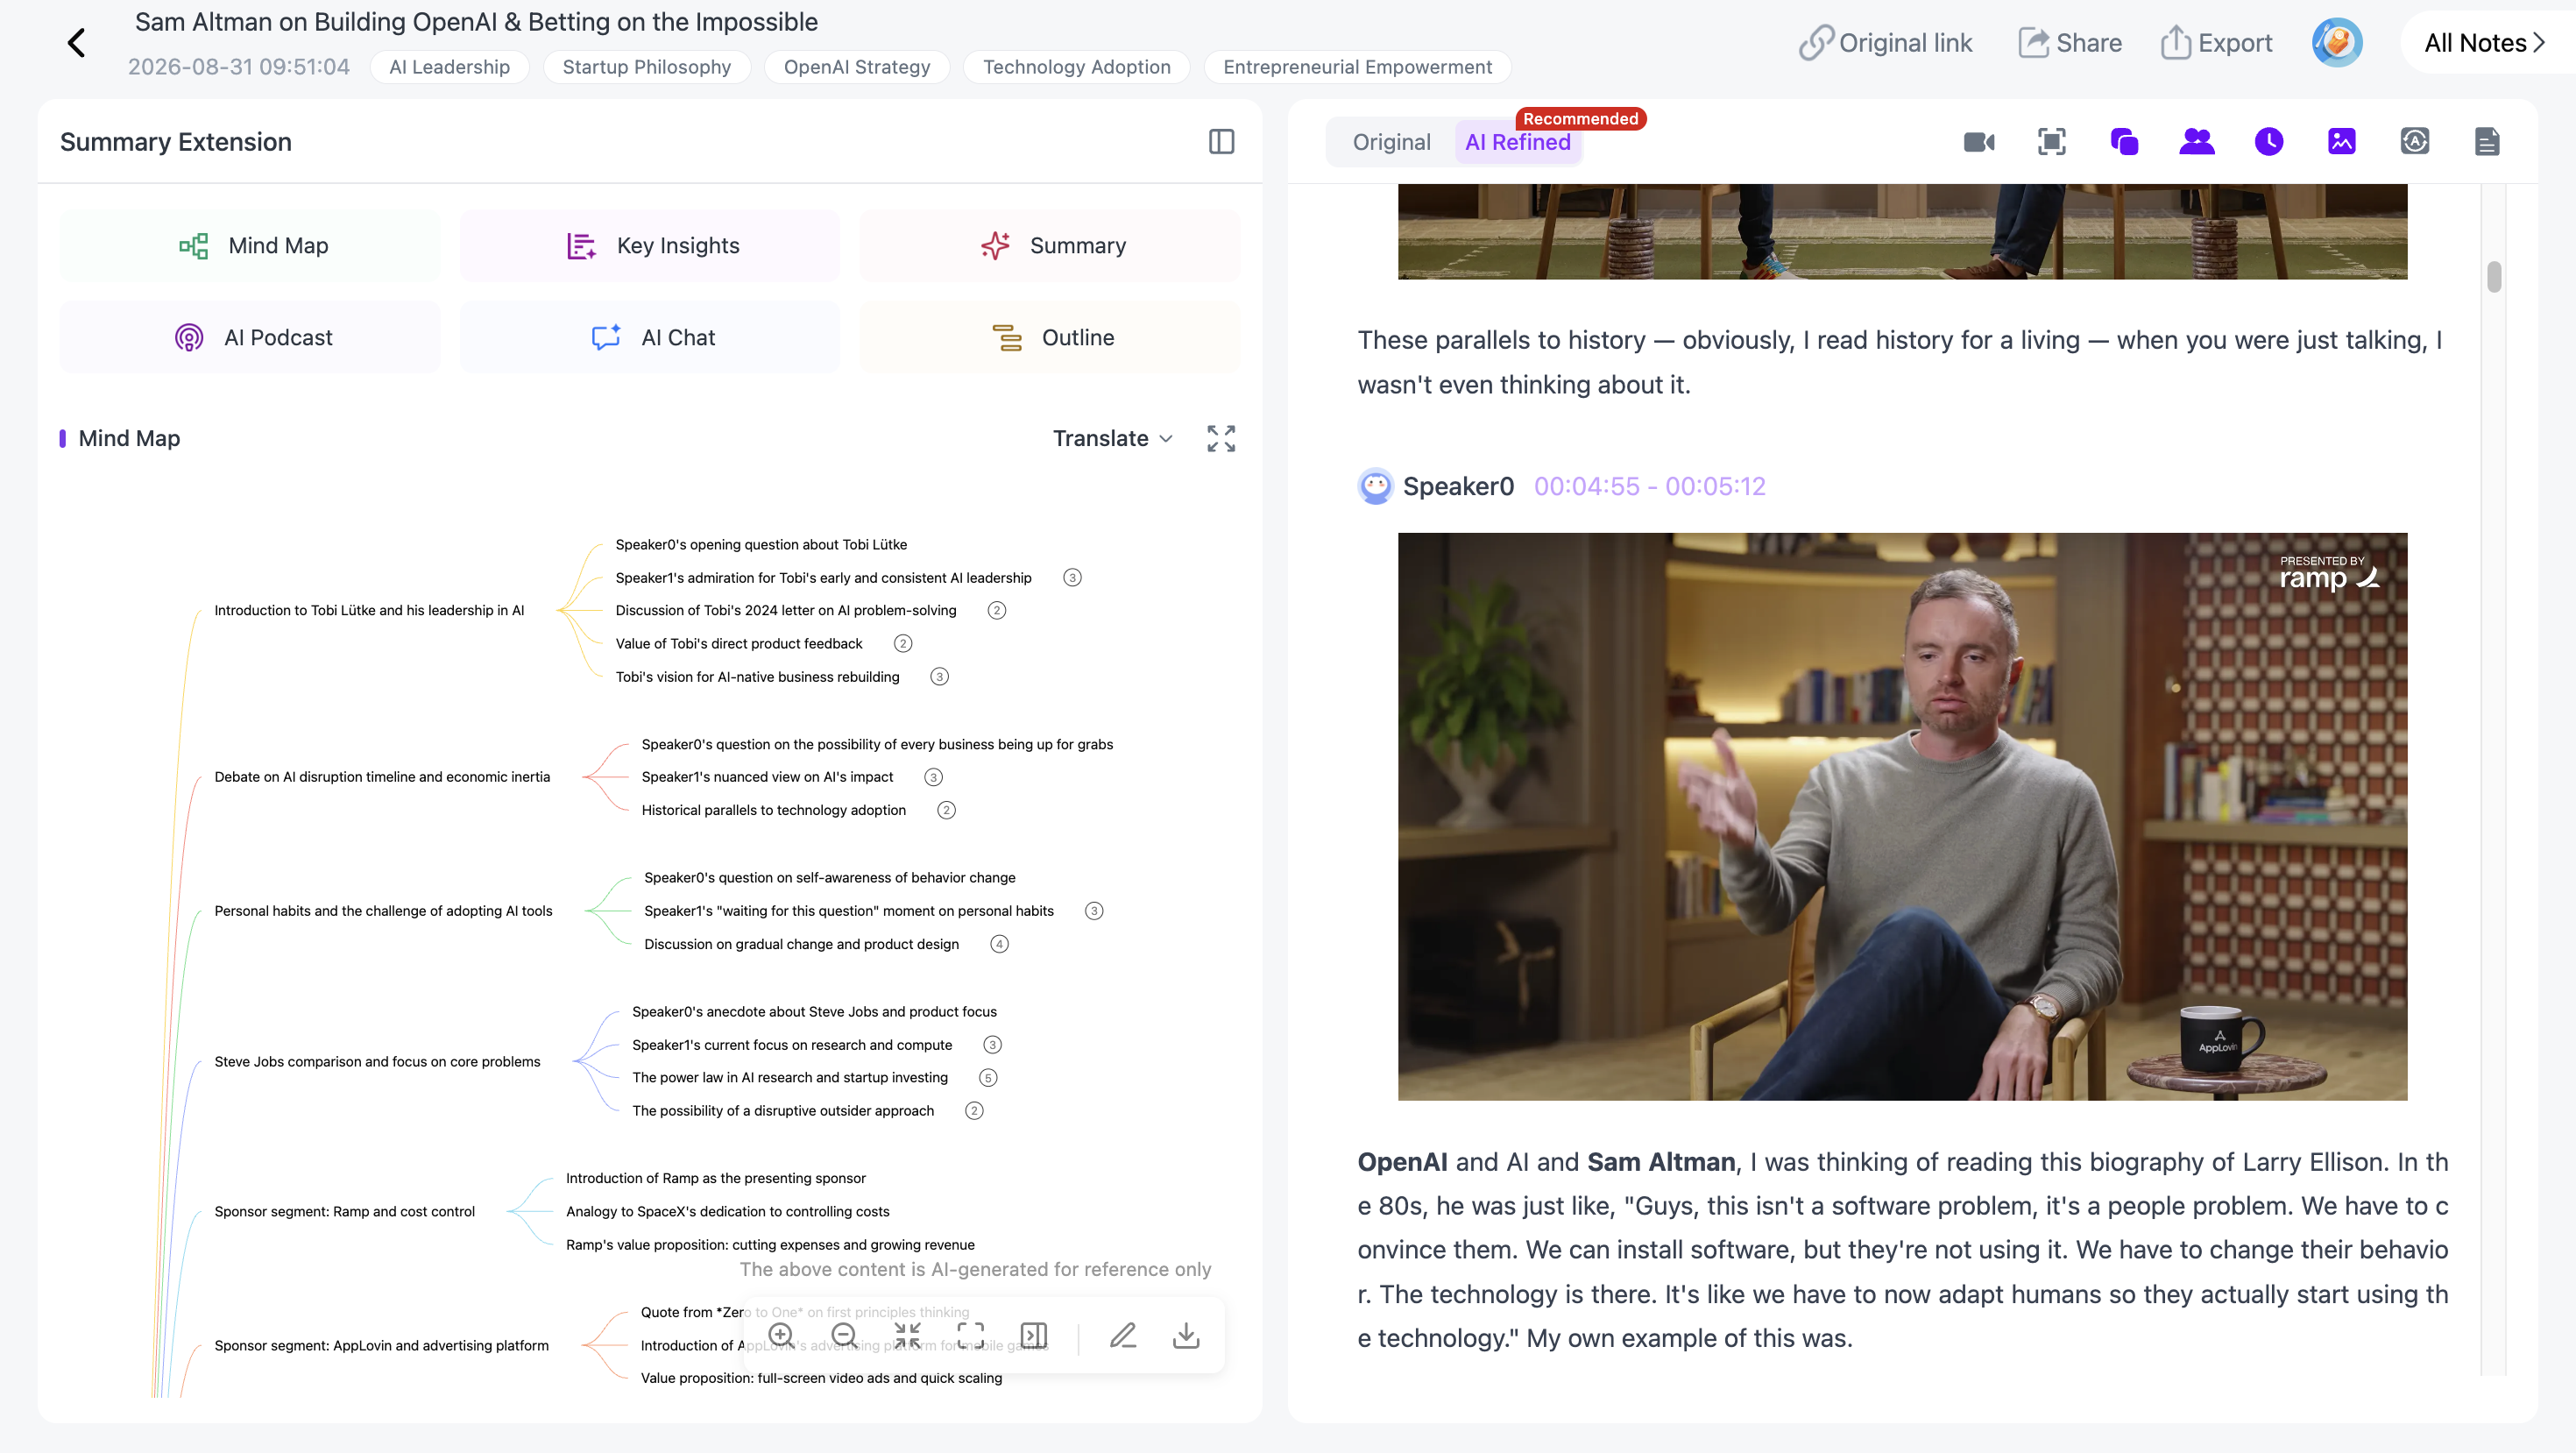Select node "Steve Jobs comparison and focus on core problems"
This screenshot has width=2576, height=1453.
coord(377,1062)
